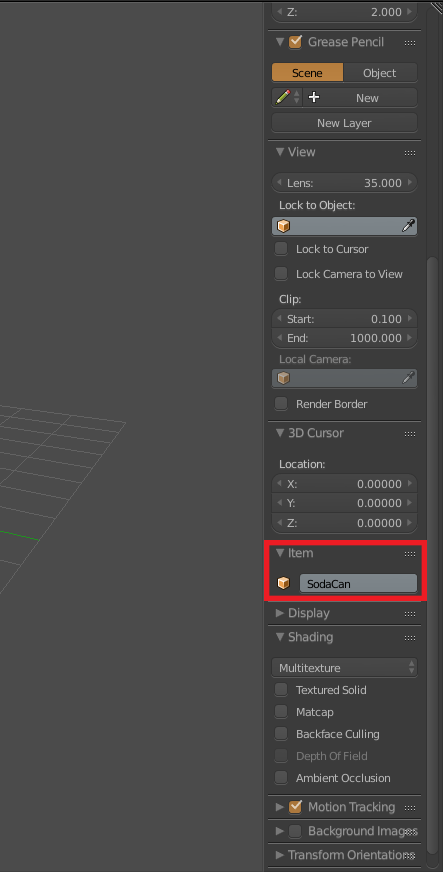Click the View panel drag grip

pos(410,152)
